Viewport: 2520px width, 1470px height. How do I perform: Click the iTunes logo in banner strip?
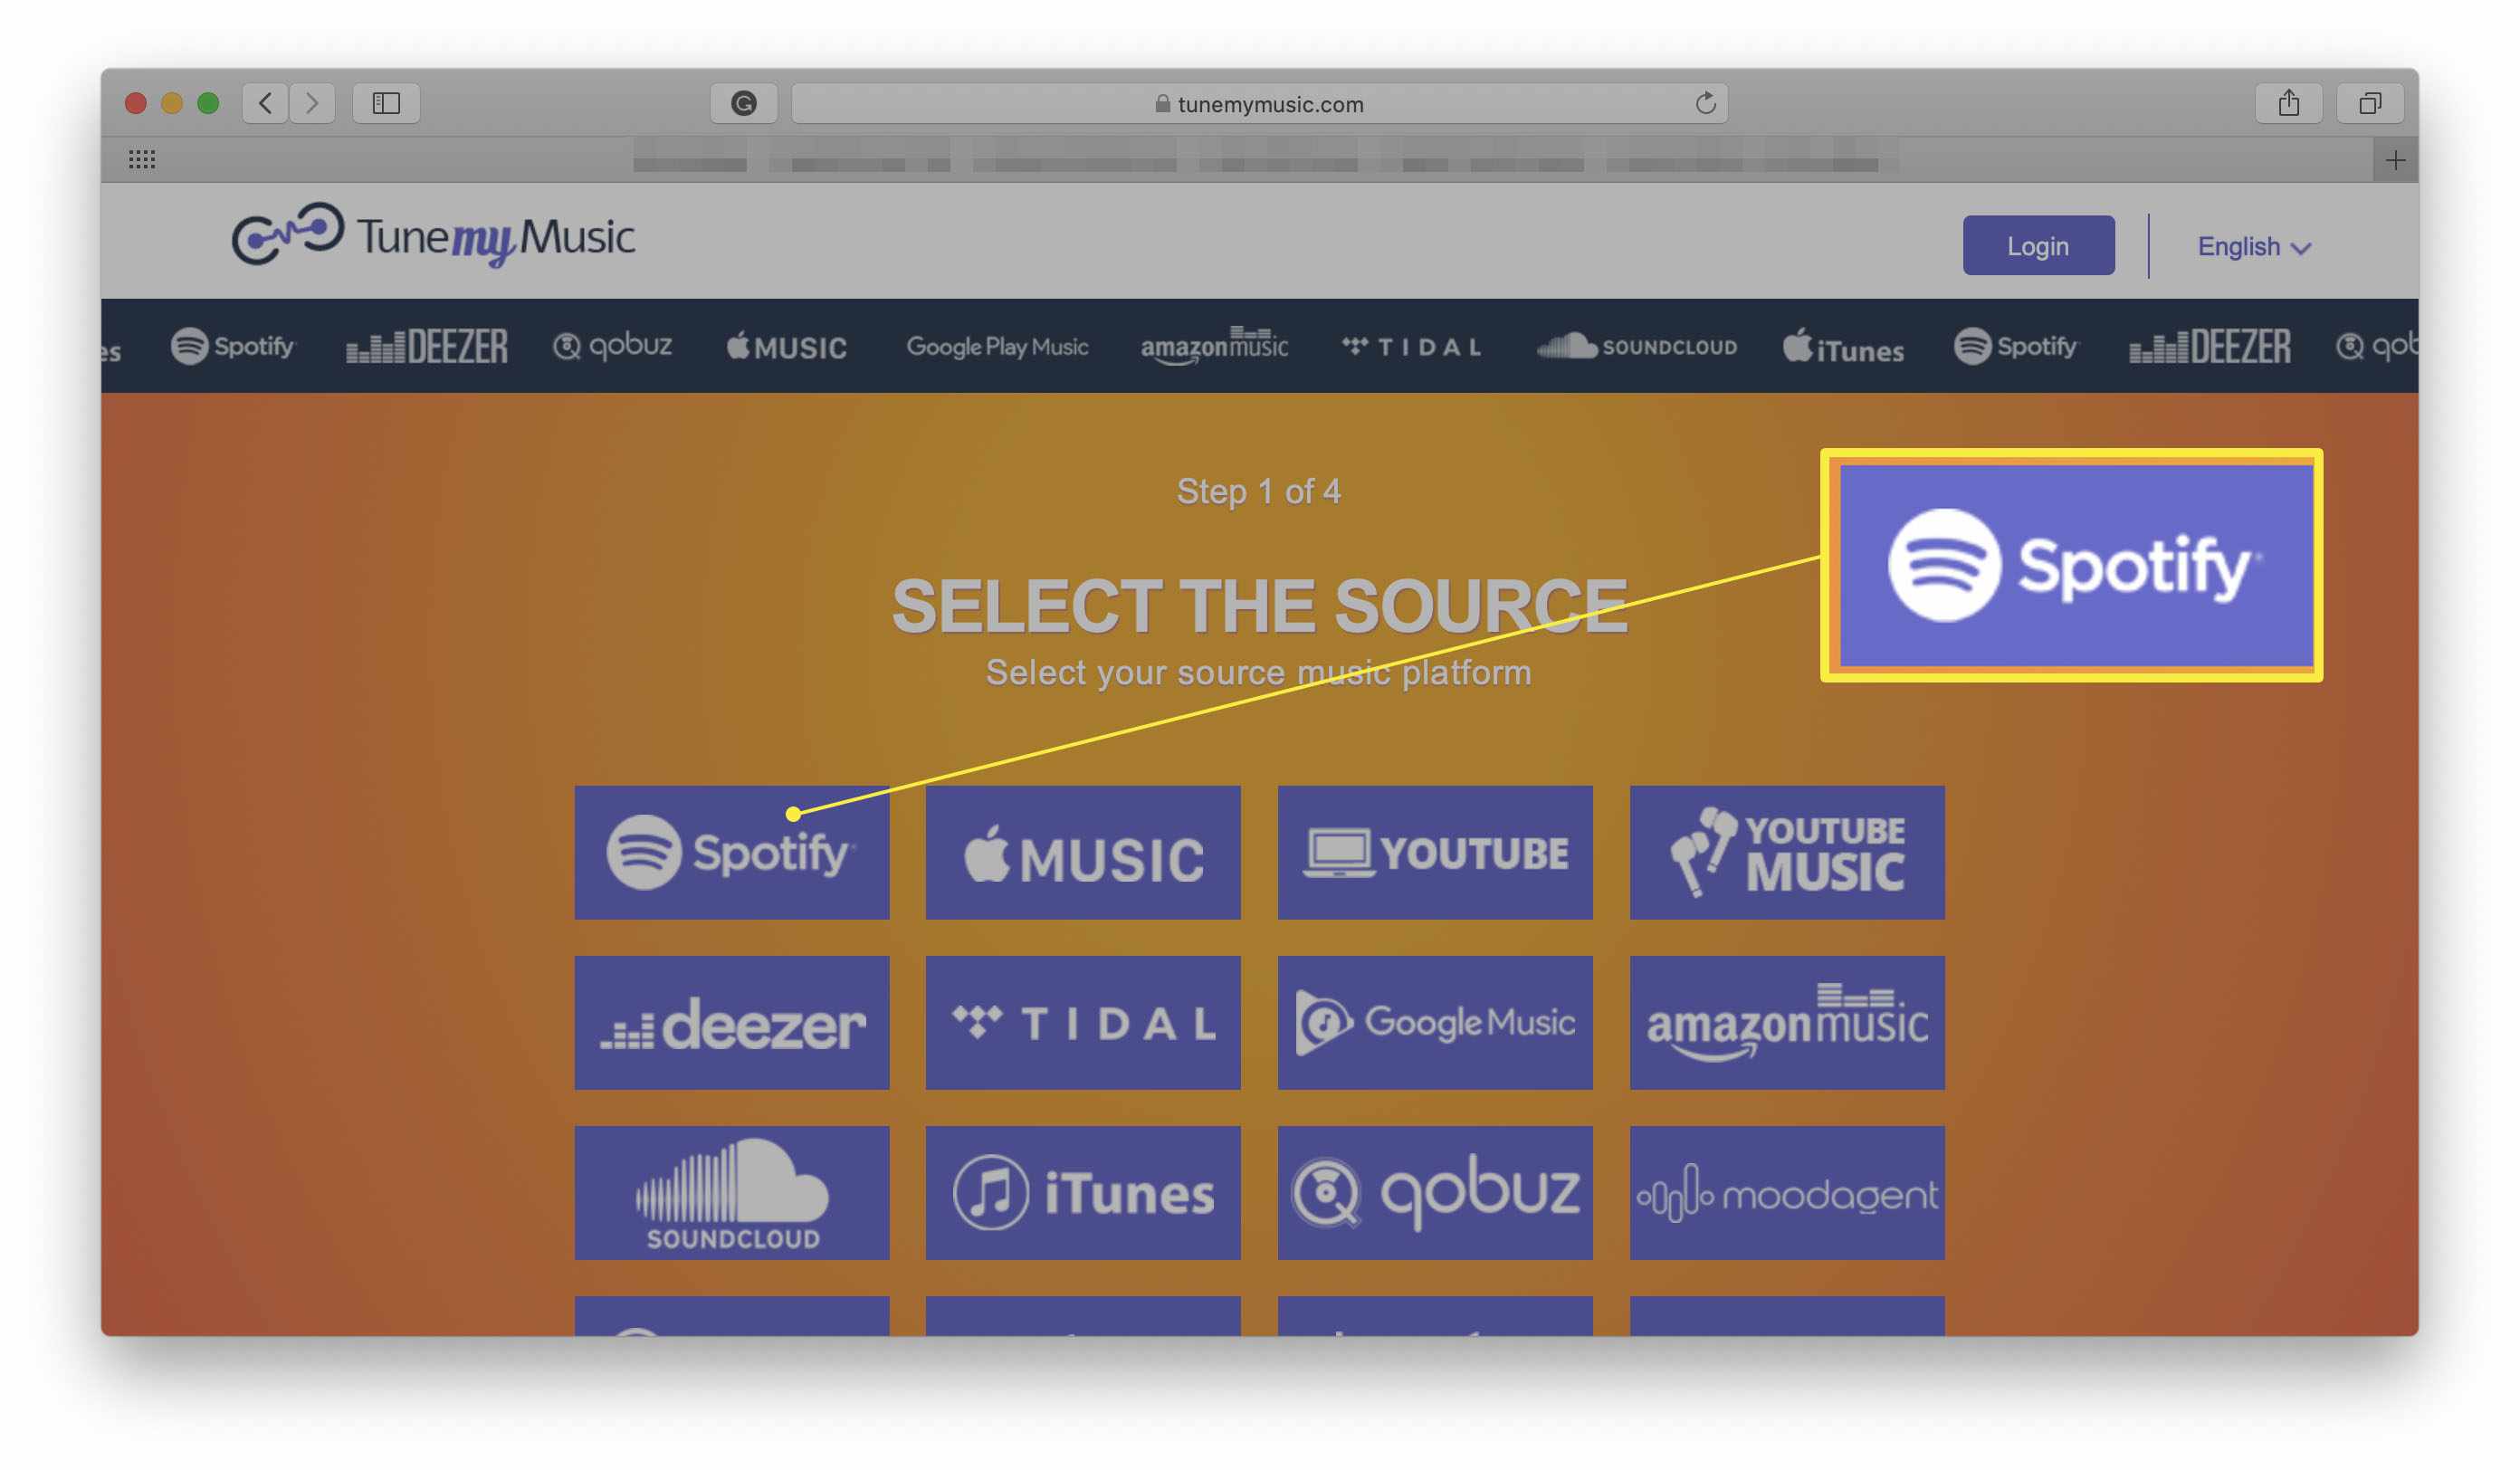[x=1843, y=346]
